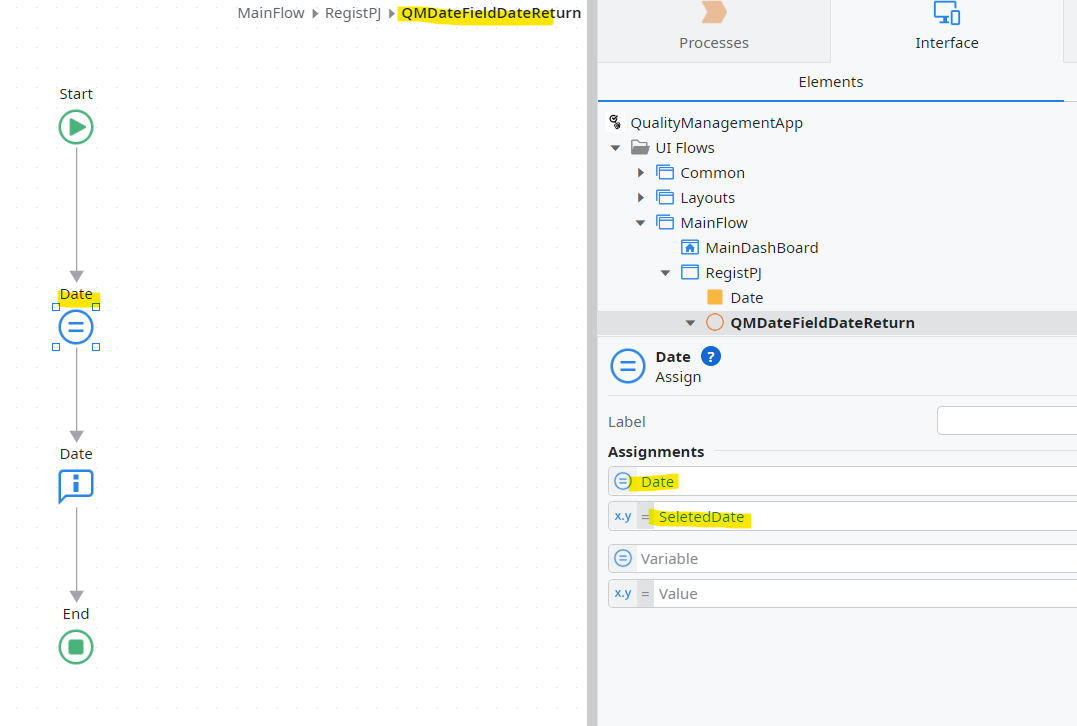
Task: Click the x.y icon beside SeletedDate
Action: (622, 516)
